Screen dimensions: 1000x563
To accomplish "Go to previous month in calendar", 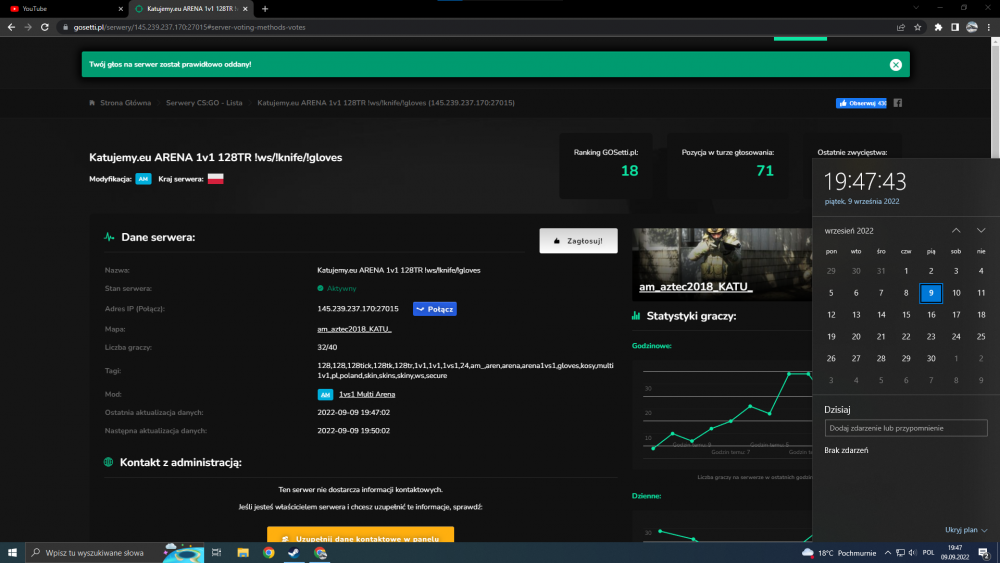I will [956, 231].
